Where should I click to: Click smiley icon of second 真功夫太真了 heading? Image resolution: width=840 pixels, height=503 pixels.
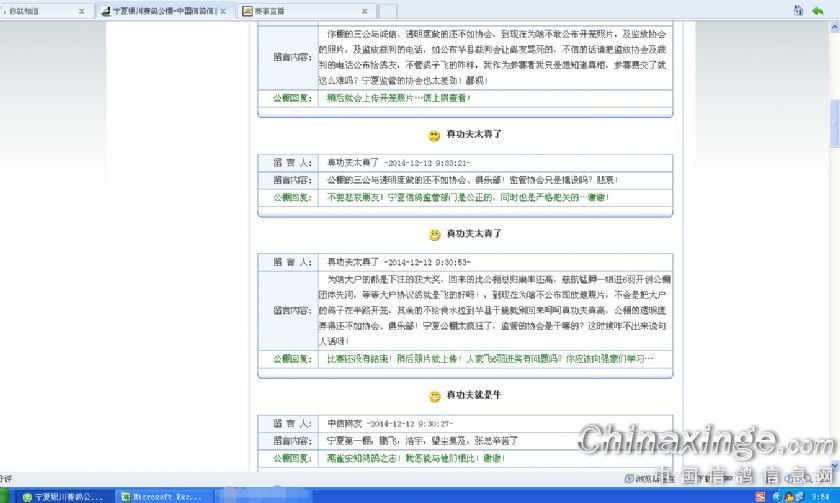point(434,234)
